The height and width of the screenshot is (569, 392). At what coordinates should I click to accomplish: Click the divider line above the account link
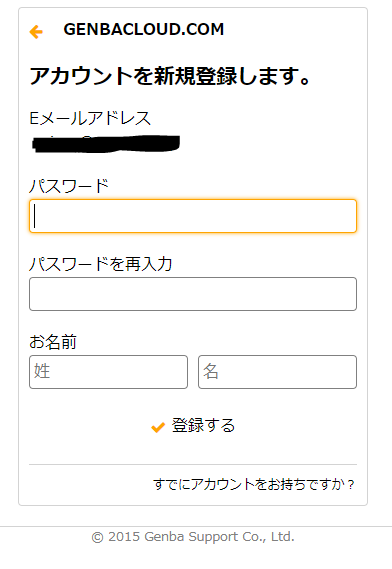[x=193, y=464]
